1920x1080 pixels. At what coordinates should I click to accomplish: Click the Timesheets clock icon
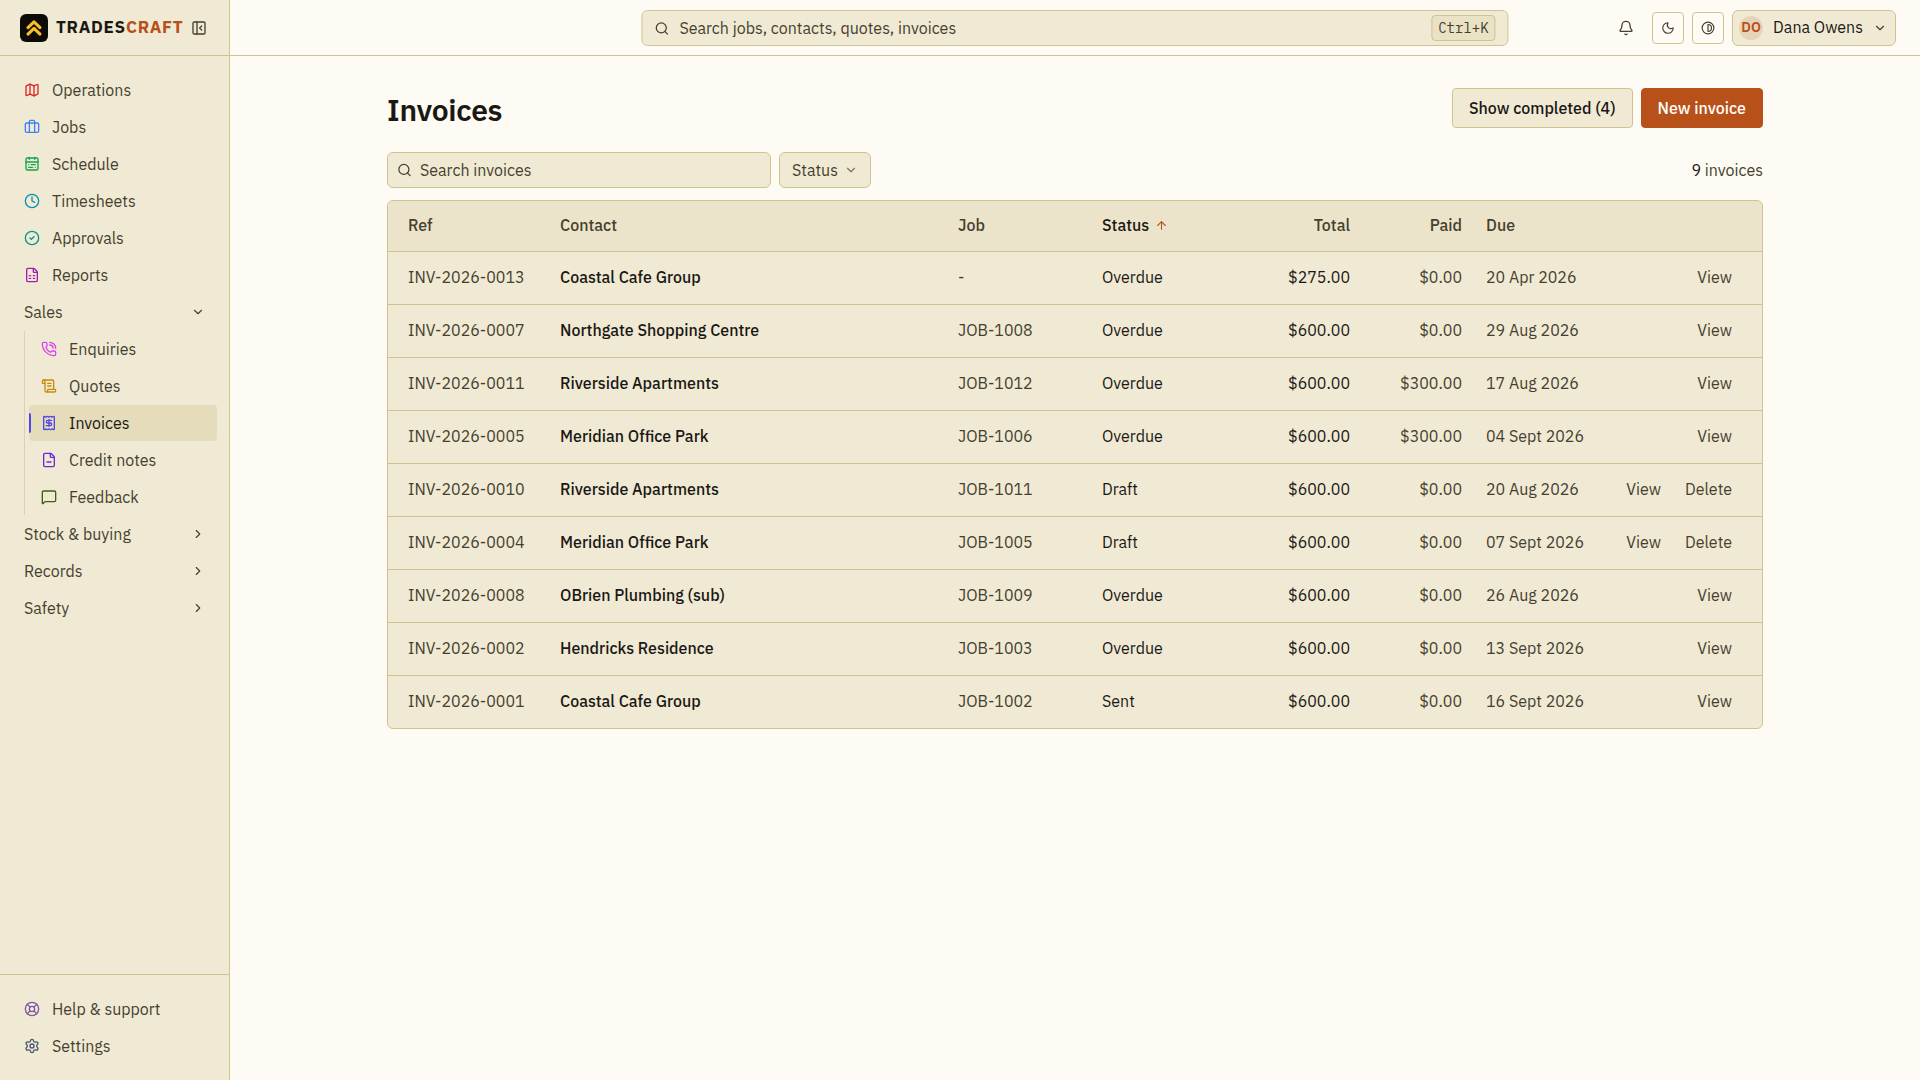tap(32, 201)
